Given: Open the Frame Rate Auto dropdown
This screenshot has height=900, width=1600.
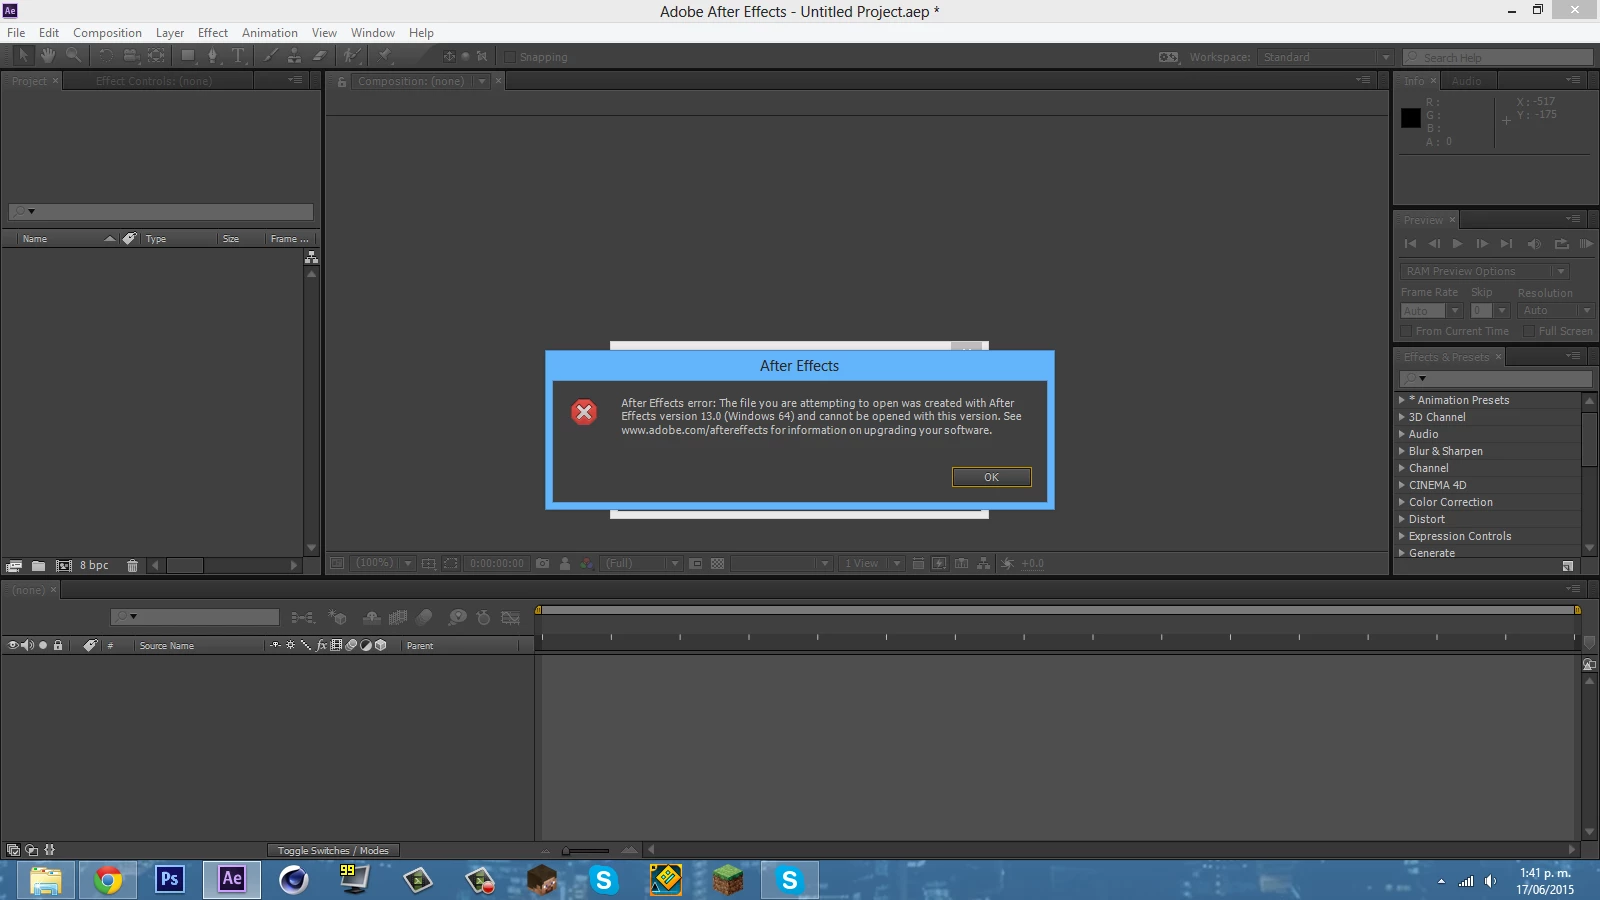Looking at the screenshot, I should click(1431, 311).
